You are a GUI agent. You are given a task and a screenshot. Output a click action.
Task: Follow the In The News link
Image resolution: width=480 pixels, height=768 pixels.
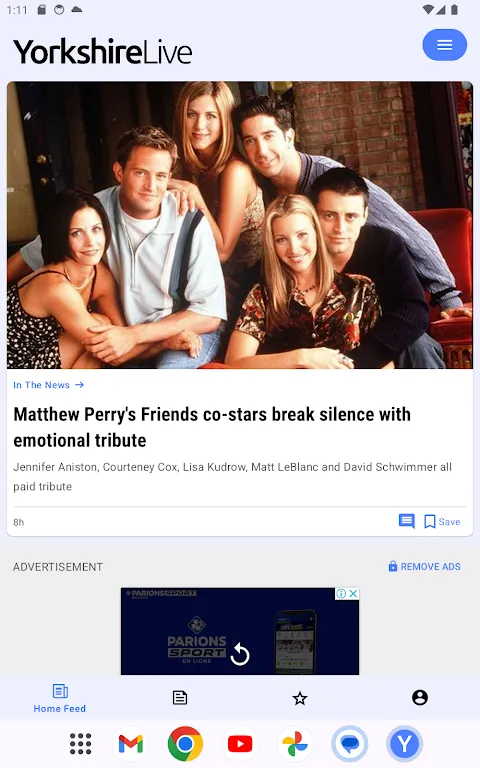click(x=48, y=385)
